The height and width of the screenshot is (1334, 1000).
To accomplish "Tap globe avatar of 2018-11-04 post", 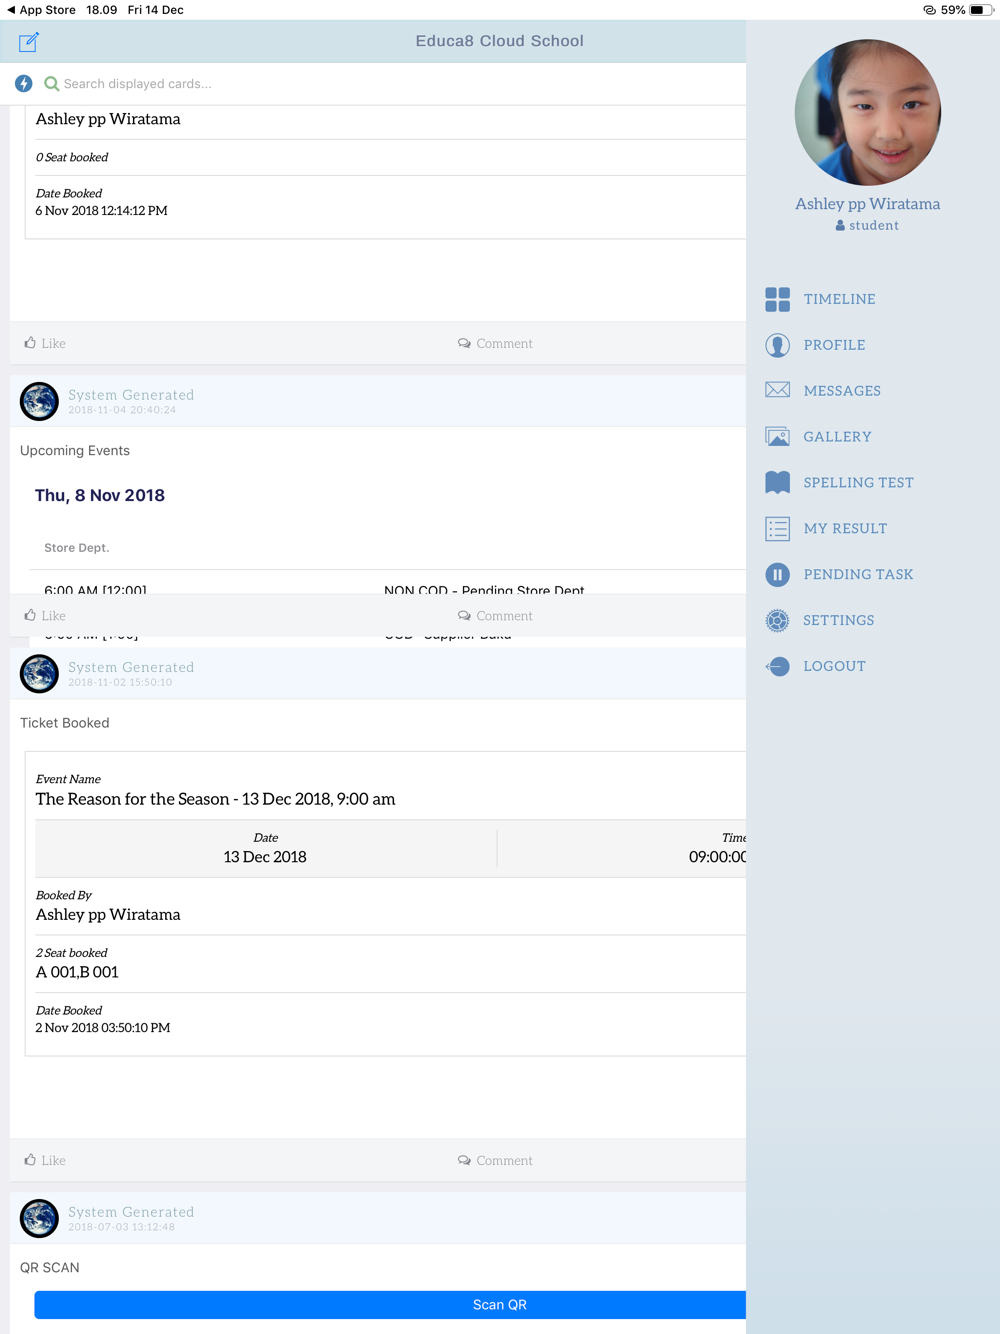I will point(39,401).
